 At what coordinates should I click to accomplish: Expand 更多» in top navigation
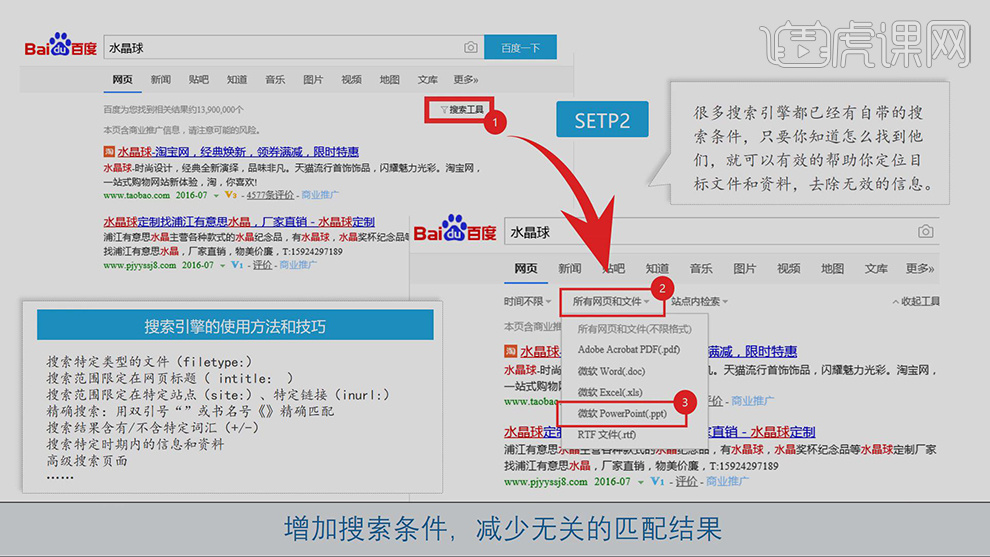(466, 80)
